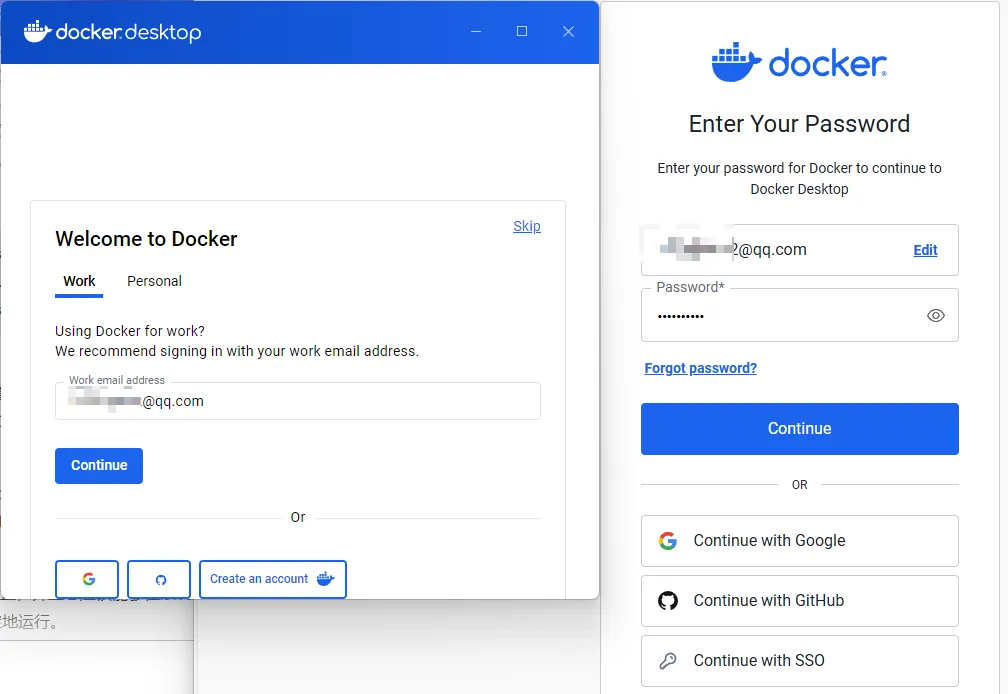This screenshot has width=1008, height=694.
Task: Open the Forgot password? link
Action: [701, 368]
